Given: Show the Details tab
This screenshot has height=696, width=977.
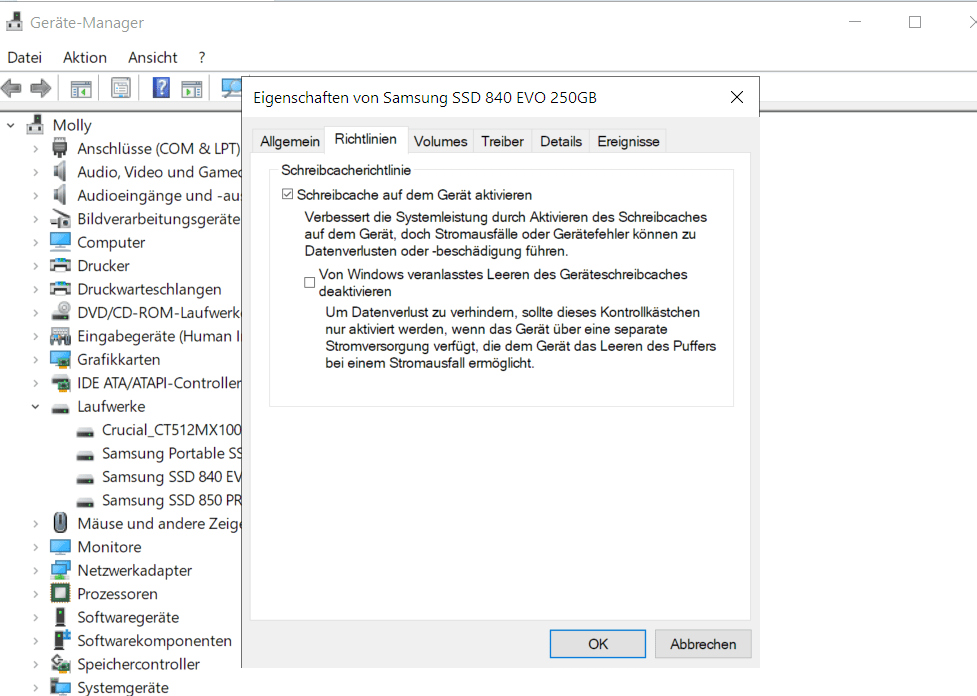Looking at the screenshot, I should (561, 141).
